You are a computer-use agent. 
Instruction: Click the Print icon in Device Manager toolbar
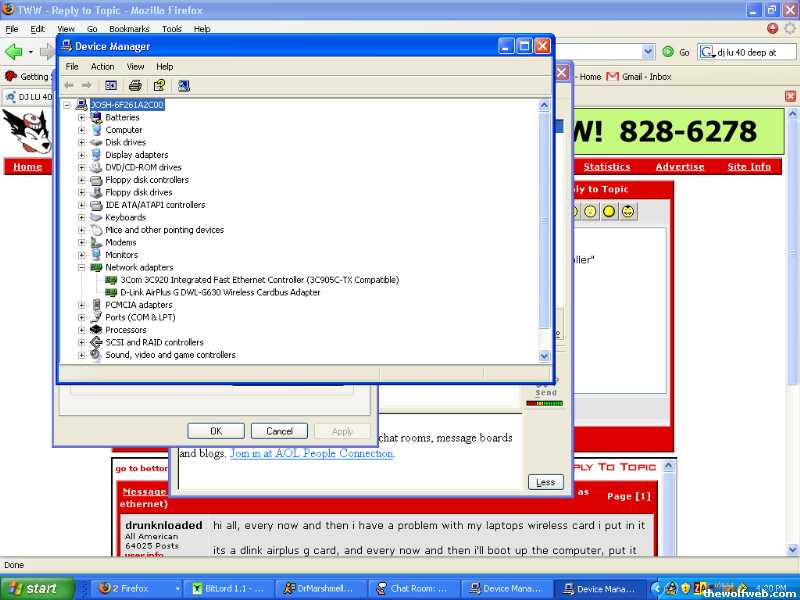coord(135,86)
